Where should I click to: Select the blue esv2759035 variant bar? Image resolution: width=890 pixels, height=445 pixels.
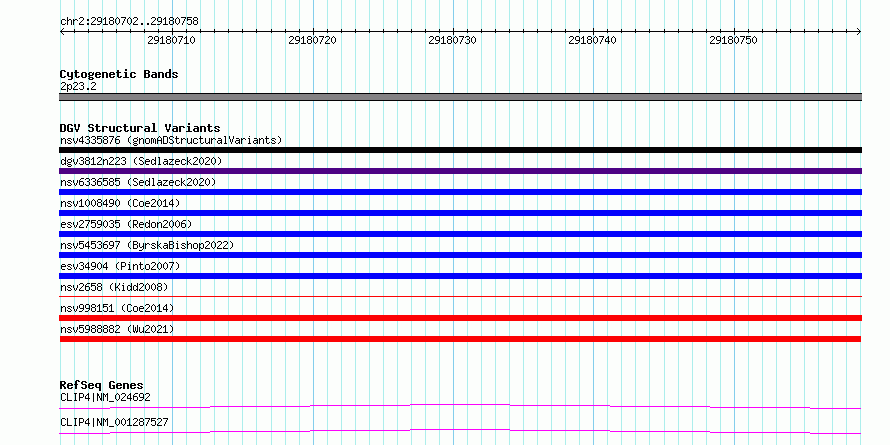tap(460, 234)
